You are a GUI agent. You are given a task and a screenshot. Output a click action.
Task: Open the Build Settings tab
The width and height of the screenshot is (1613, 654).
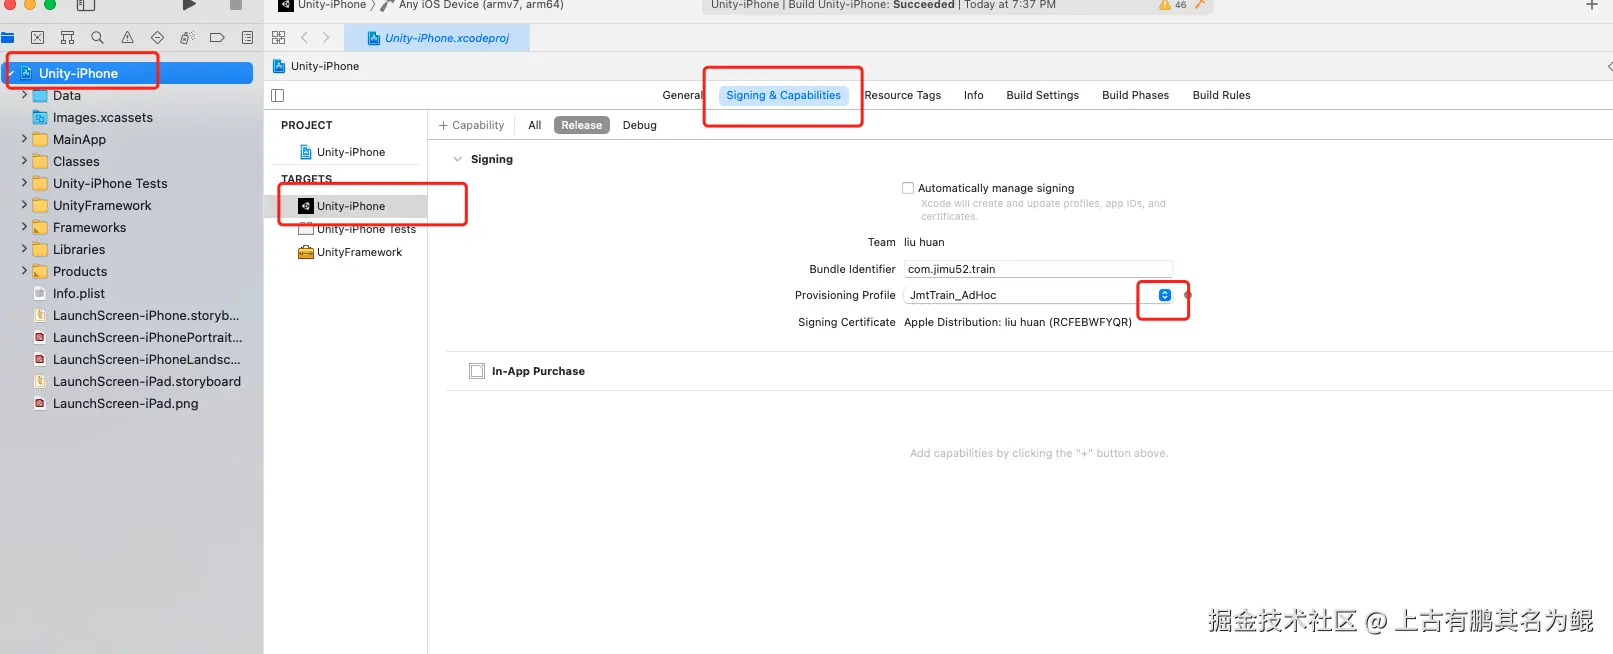(1043, 96)
